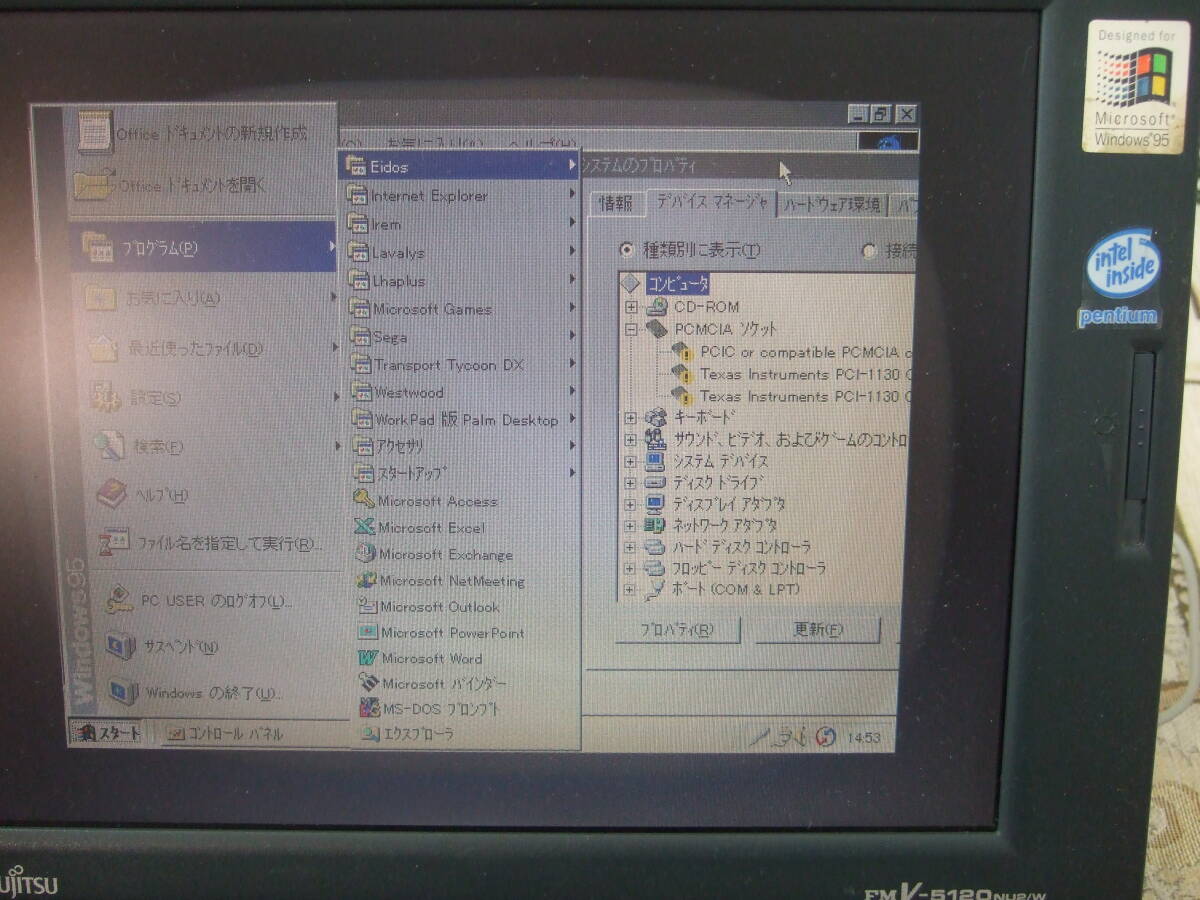Launch Microsoft NetMeeting via its icon

coord(367,580)
